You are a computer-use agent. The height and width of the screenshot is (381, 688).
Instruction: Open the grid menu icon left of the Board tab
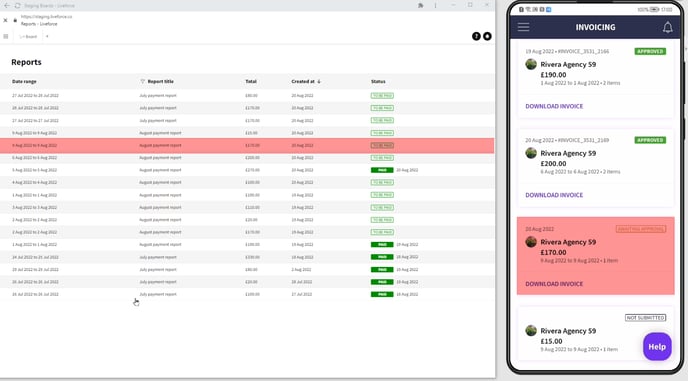pos(6,36)
